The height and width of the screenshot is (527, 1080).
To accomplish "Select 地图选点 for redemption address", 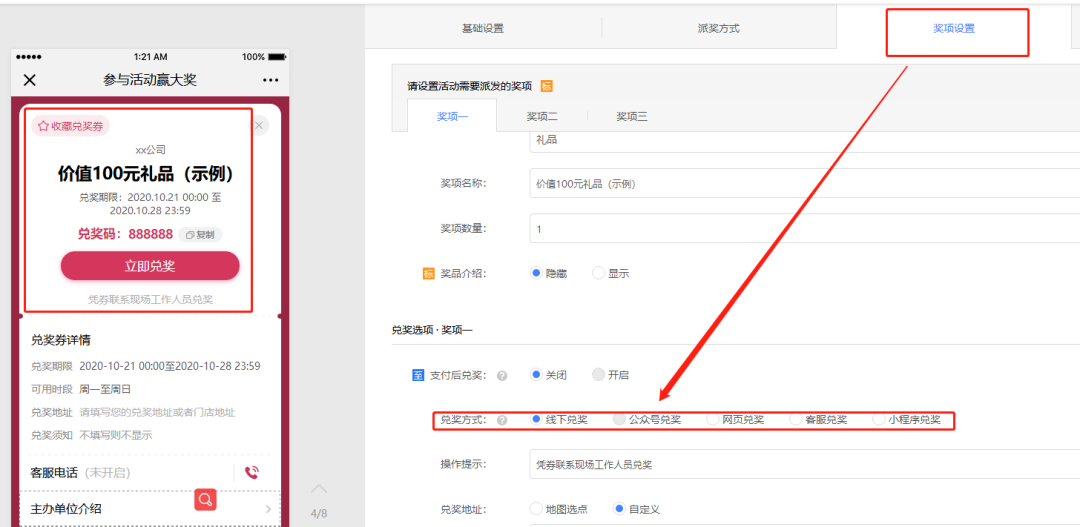I will pos(536,509).
